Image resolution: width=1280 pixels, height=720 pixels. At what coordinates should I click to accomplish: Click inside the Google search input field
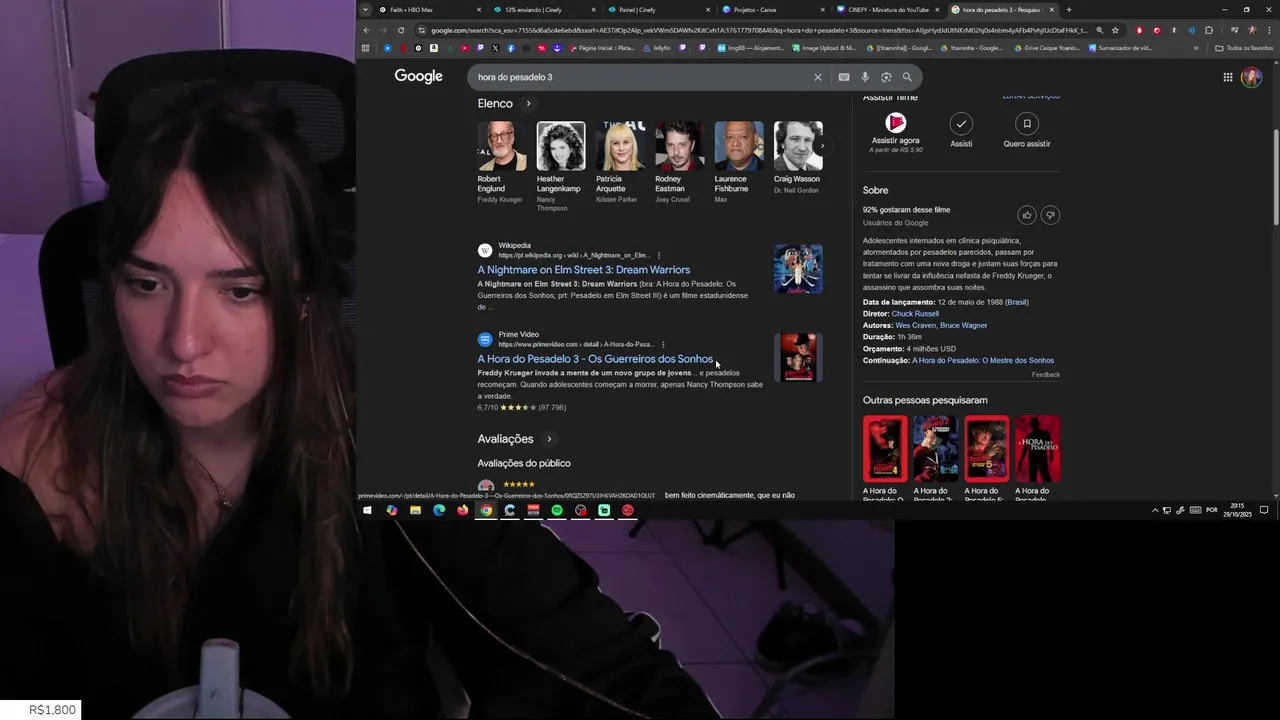[640, 77]
